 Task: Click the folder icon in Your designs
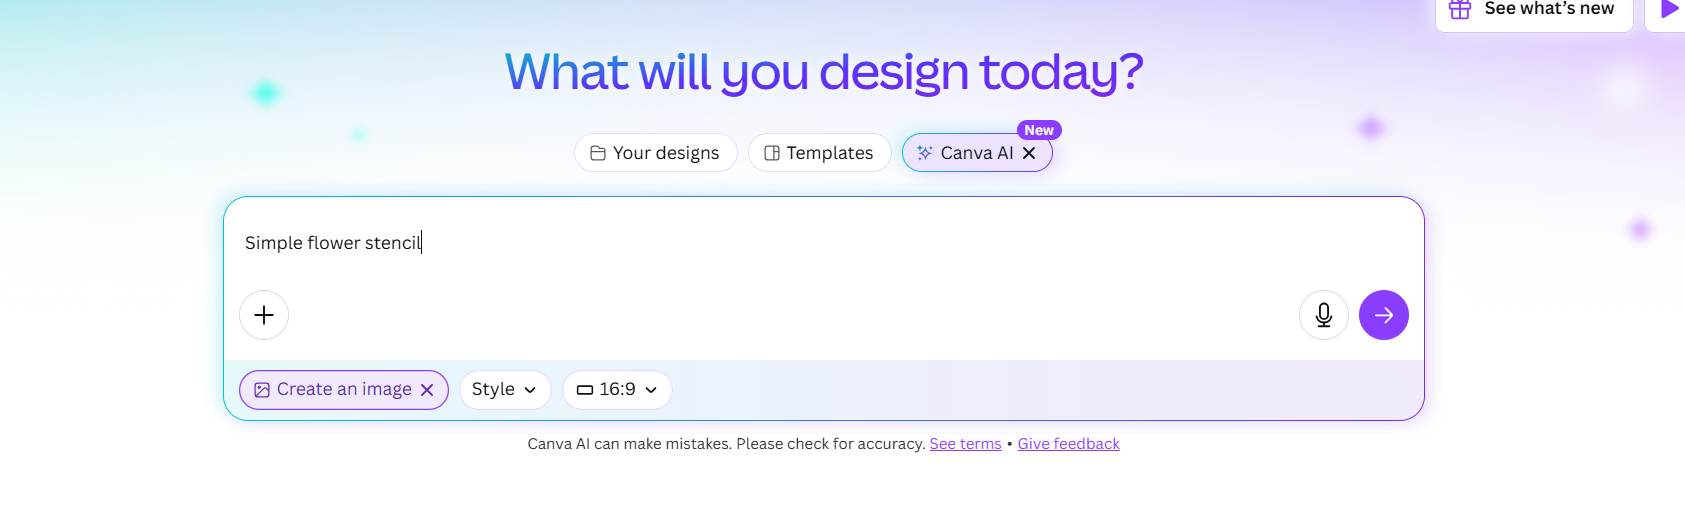[598, 153]
